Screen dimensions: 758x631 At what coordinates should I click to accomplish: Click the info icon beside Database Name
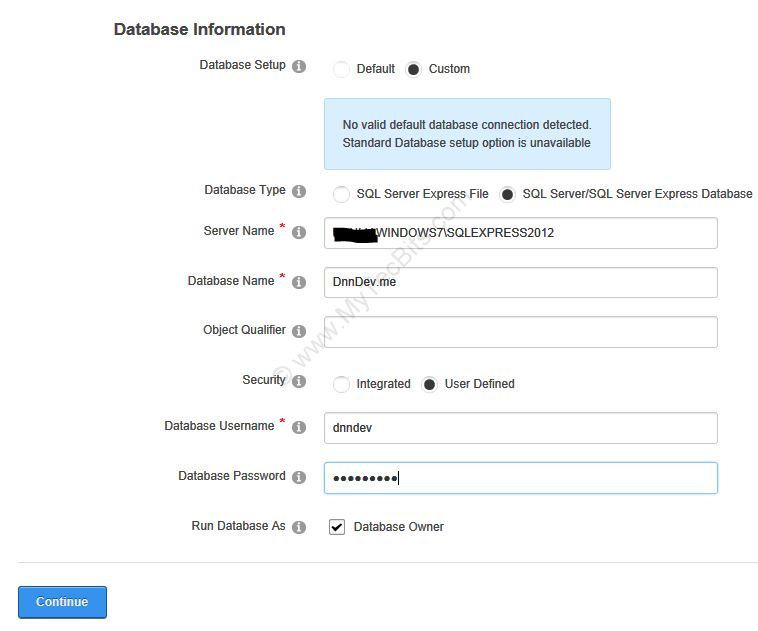pos(299,282)
